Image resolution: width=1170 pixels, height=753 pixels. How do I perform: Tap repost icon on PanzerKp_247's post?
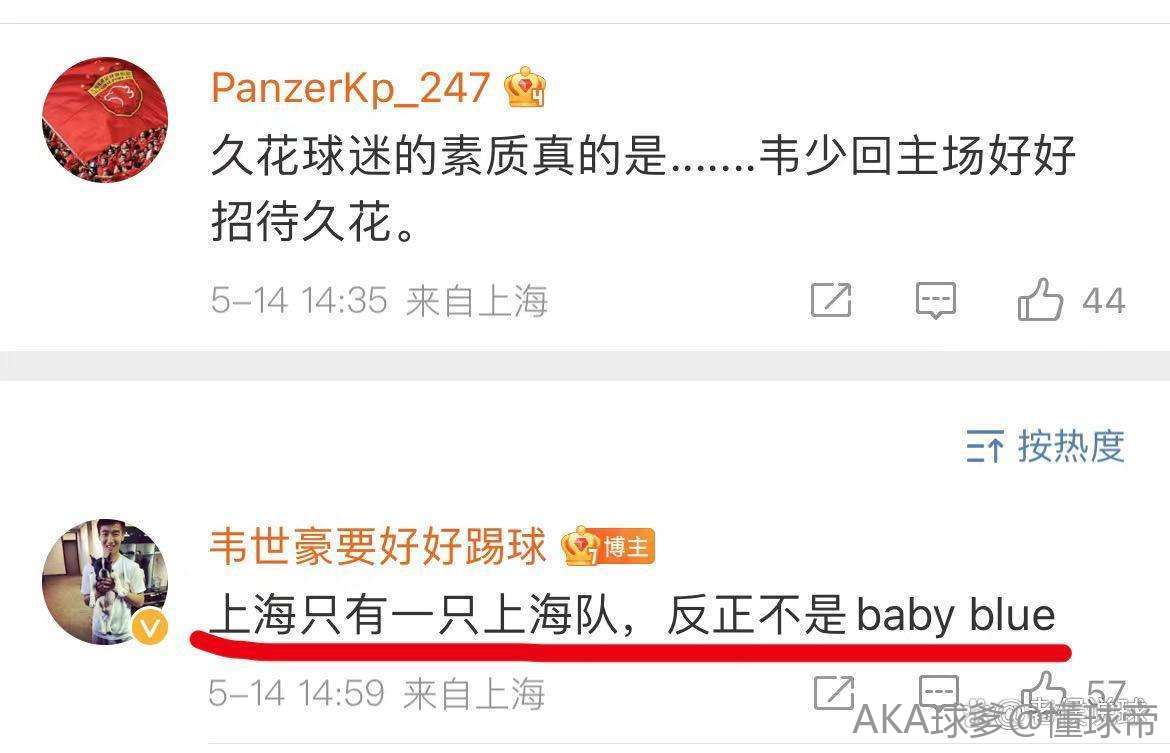tap(831, 300)
